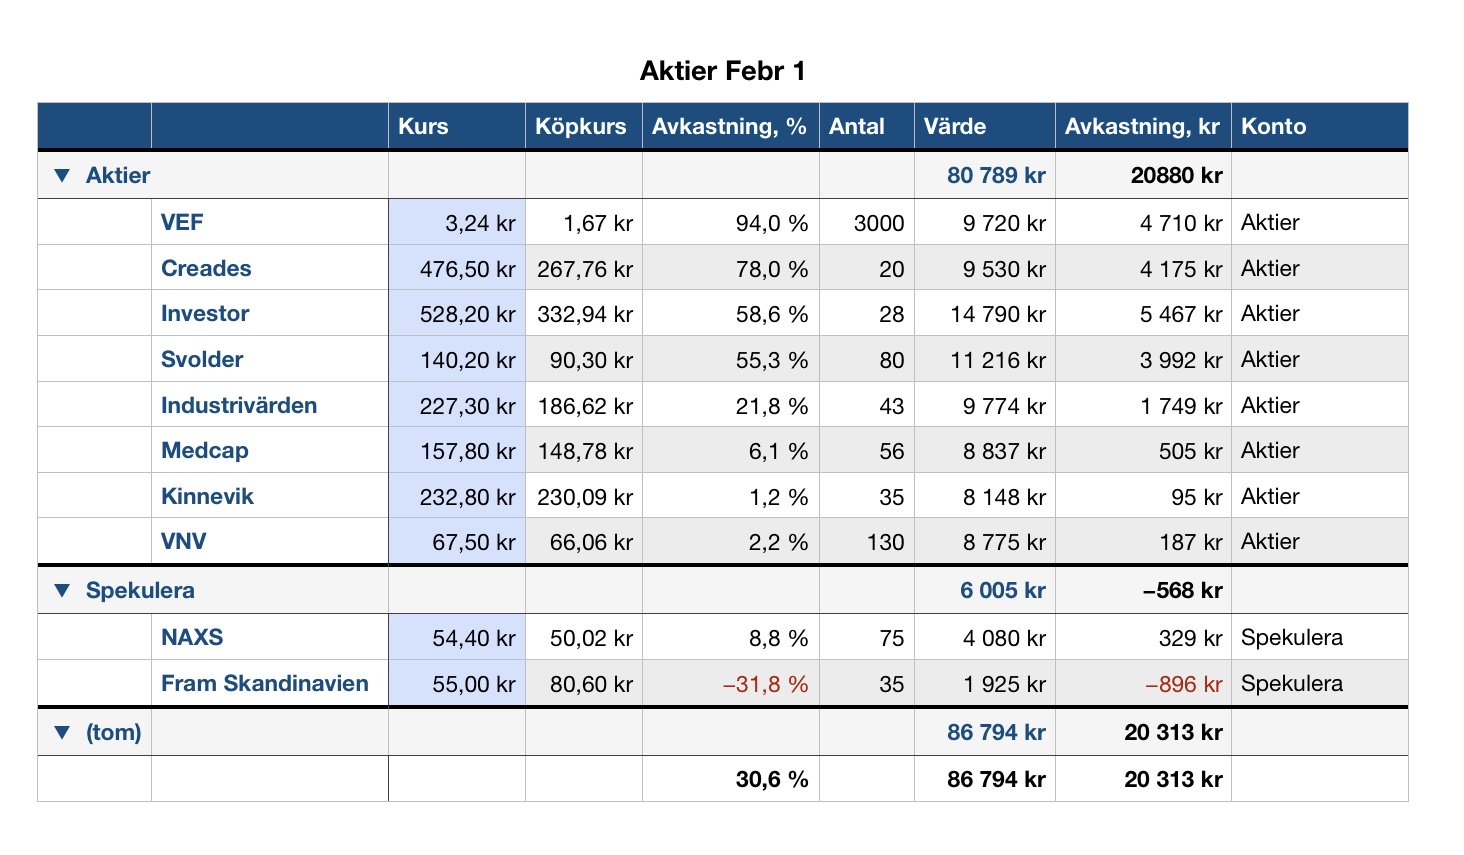Click Aktier group return 20880 kr
Screen dimensions: 1464x855
click(x=1143, y=175)
